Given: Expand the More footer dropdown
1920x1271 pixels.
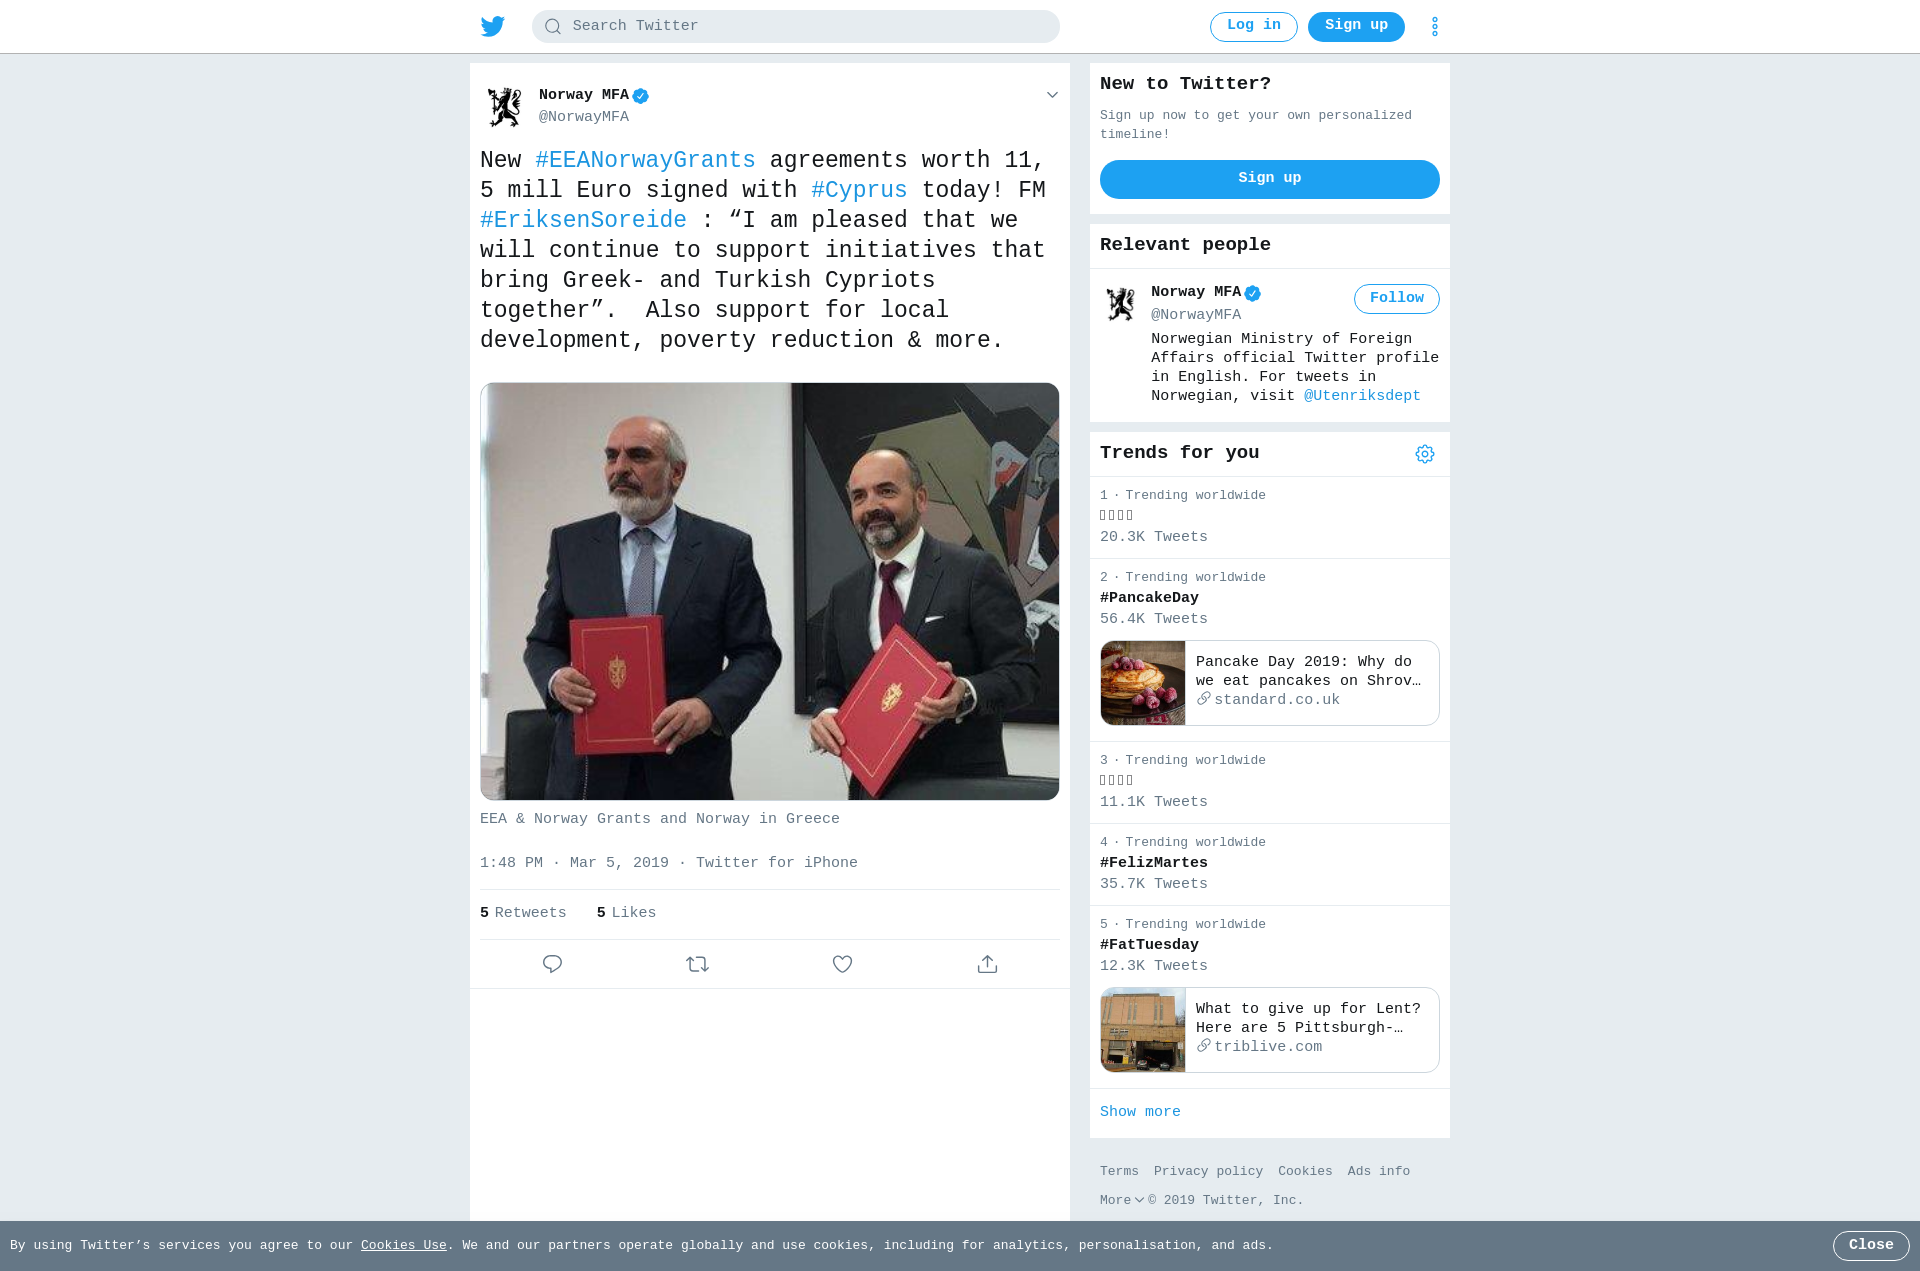Looking at the screenshot, I should coord(1121,1200).
